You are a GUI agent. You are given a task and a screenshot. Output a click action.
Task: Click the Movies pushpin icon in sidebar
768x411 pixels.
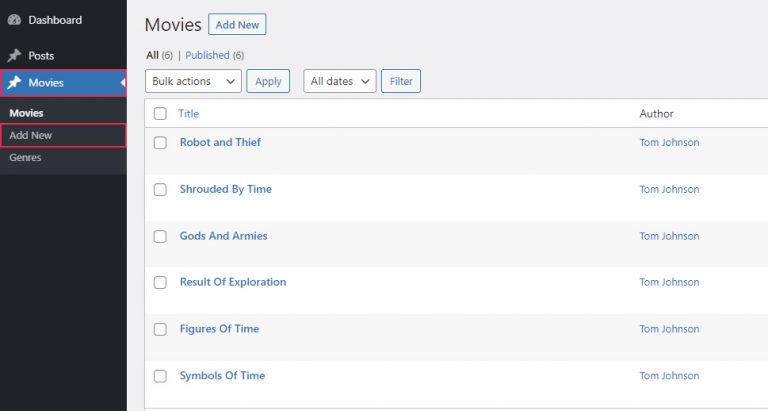click(x=14, y=83)
